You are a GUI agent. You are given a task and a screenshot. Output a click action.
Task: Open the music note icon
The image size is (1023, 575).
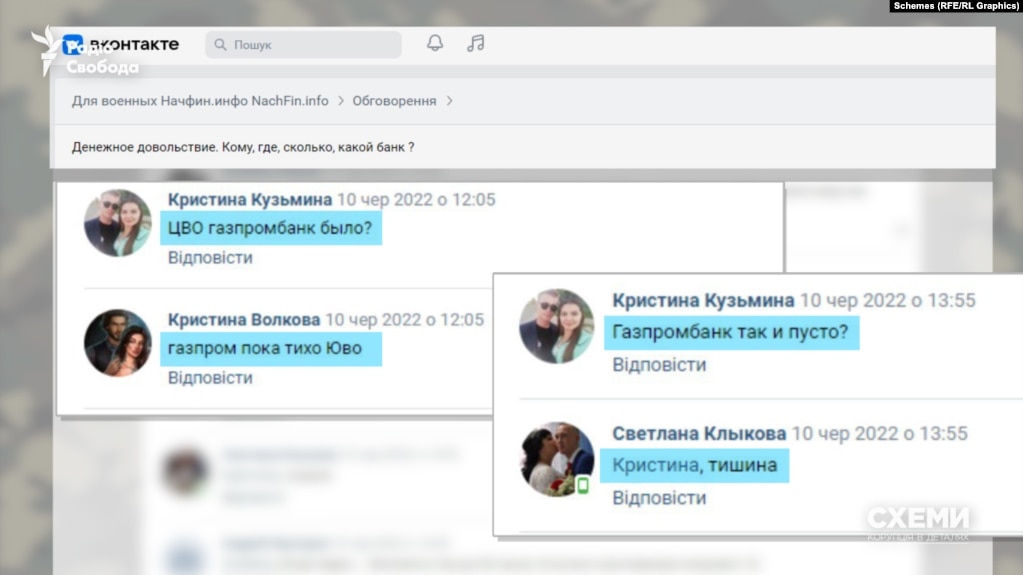(x=476, y=43)
